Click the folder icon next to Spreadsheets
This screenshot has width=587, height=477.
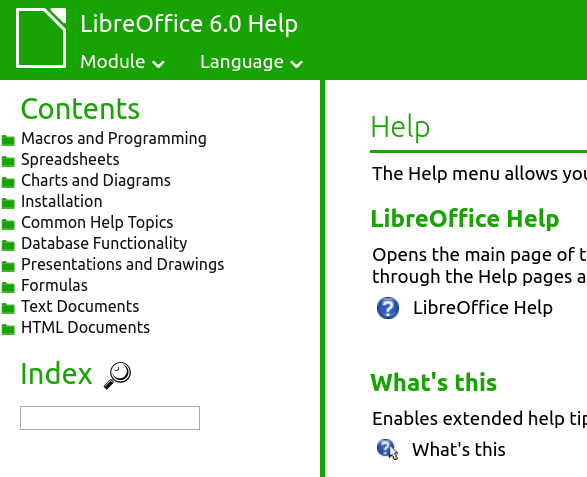[8, 161]
